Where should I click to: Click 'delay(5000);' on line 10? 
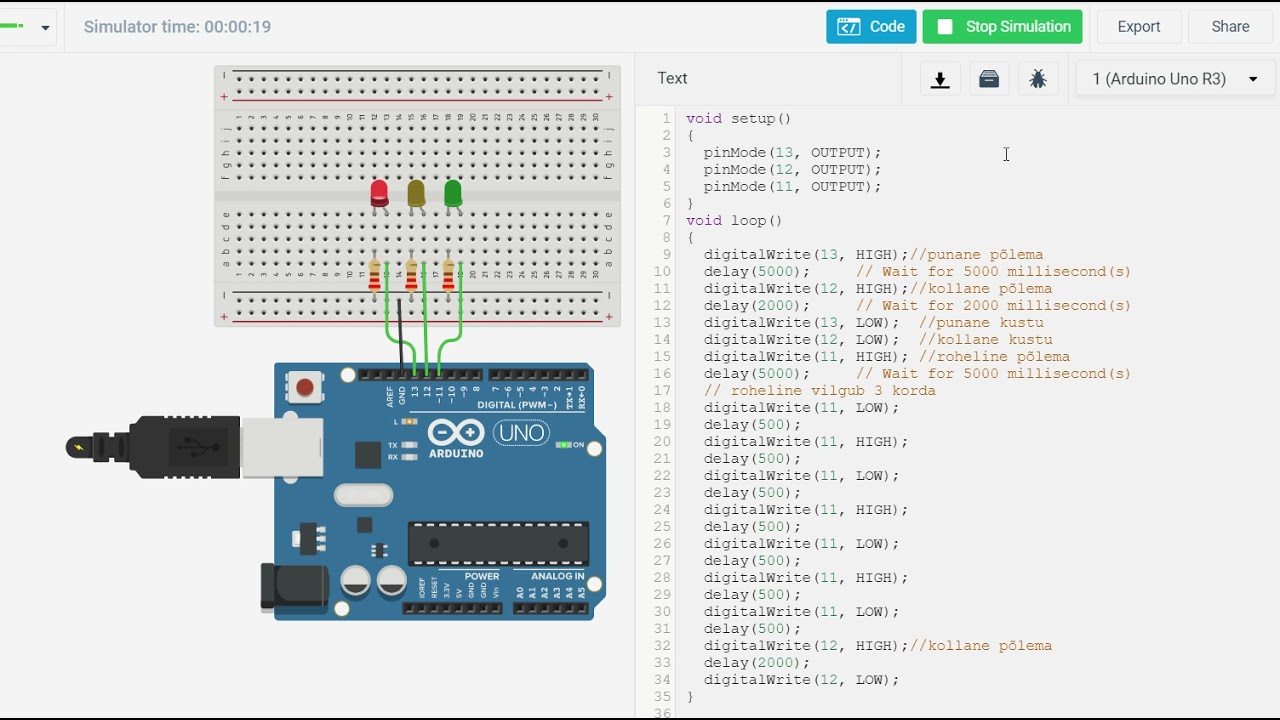tap(756, 271)
